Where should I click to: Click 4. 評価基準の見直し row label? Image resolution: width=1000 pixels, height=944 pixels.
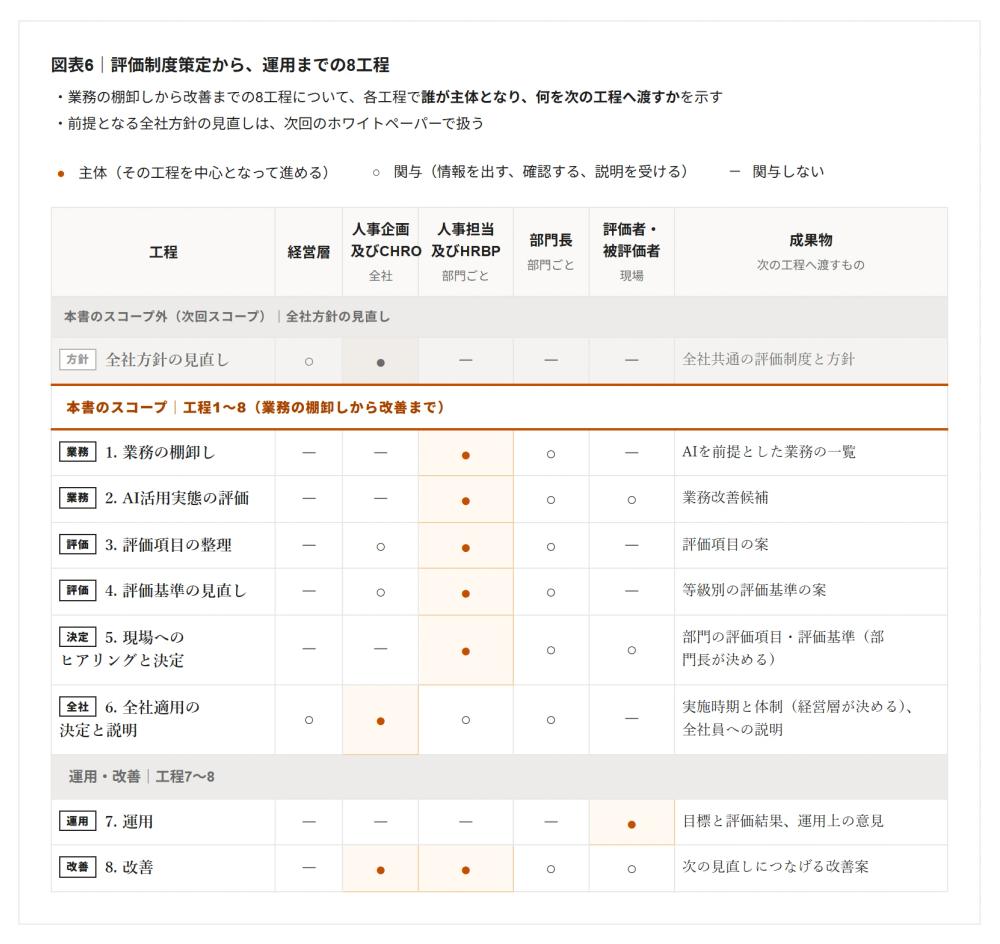175,591
